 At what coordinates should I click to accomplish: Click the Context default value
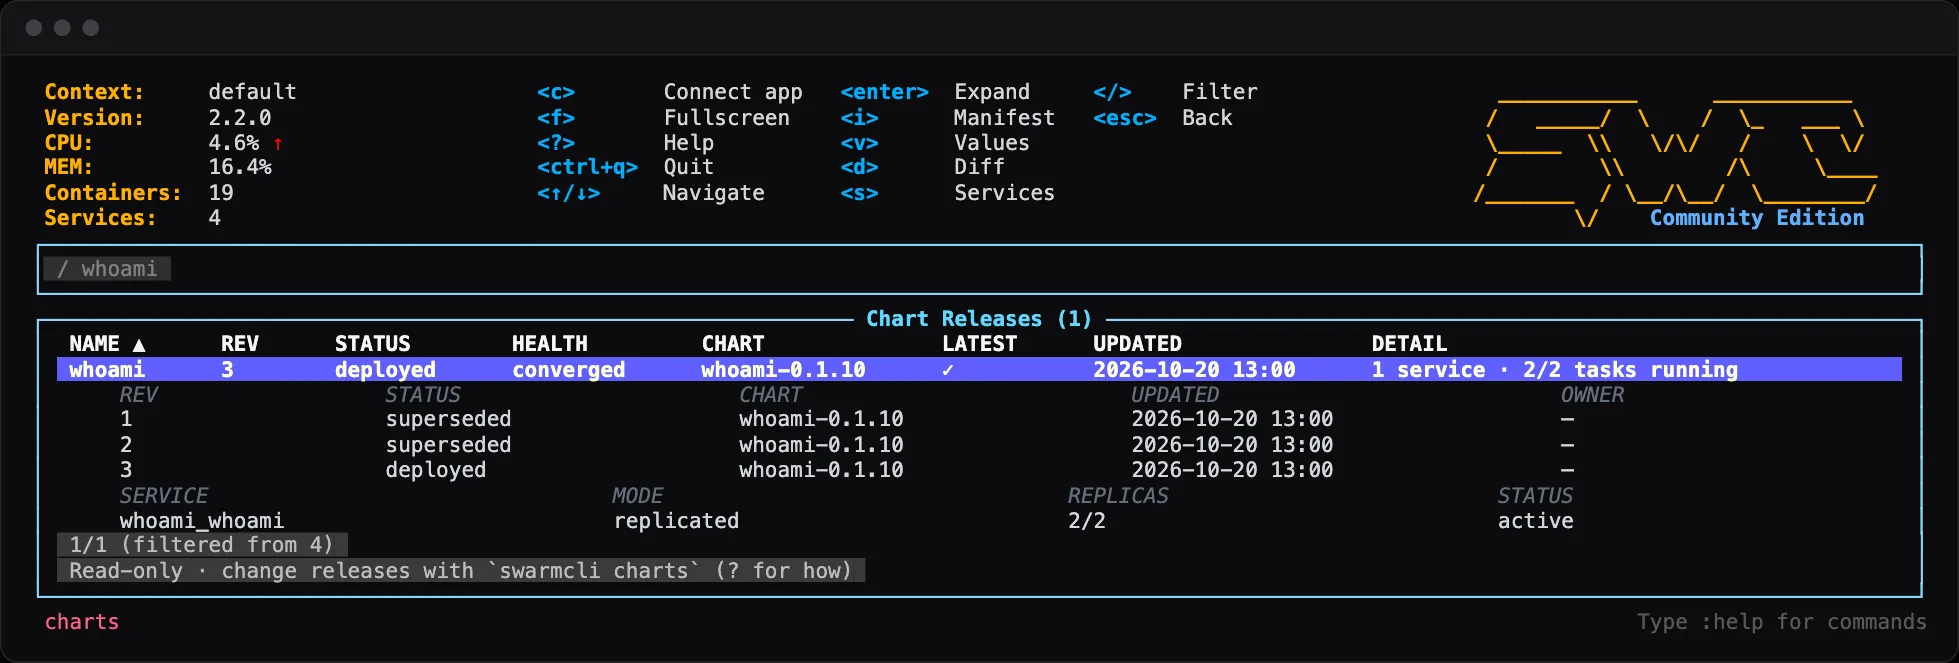pos(253,92)
